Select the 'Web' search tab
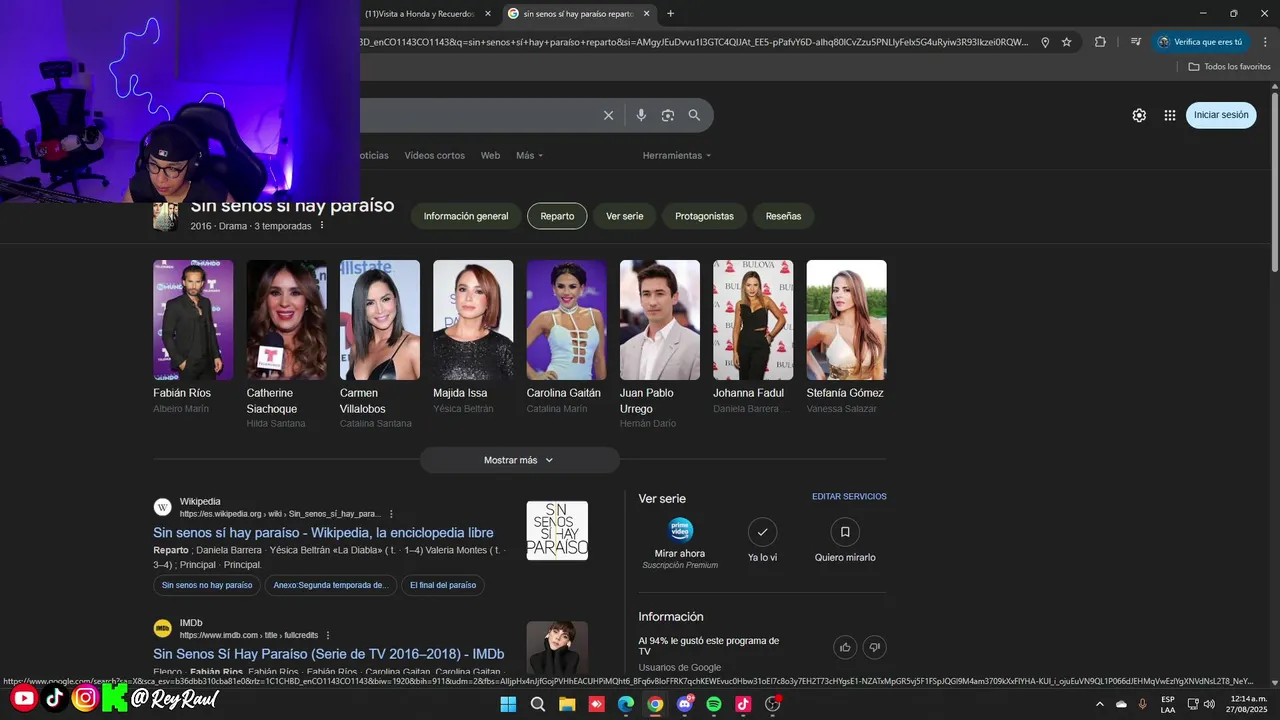The image size is (1280, 720). point(490,155)
